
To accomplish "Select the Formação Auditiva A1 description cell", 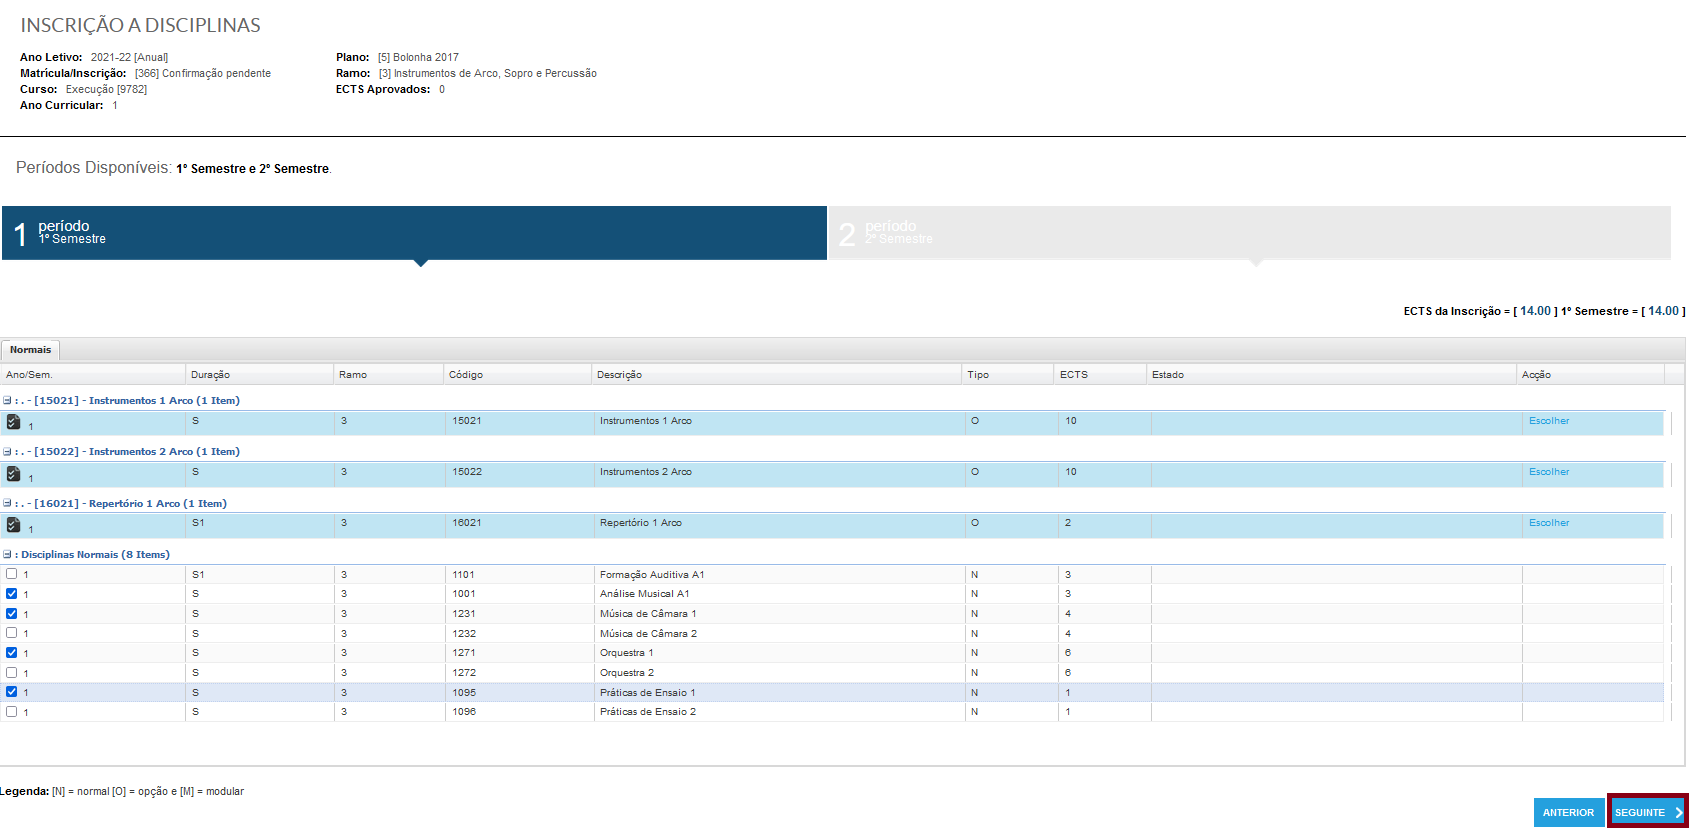I will pos(778,574).
